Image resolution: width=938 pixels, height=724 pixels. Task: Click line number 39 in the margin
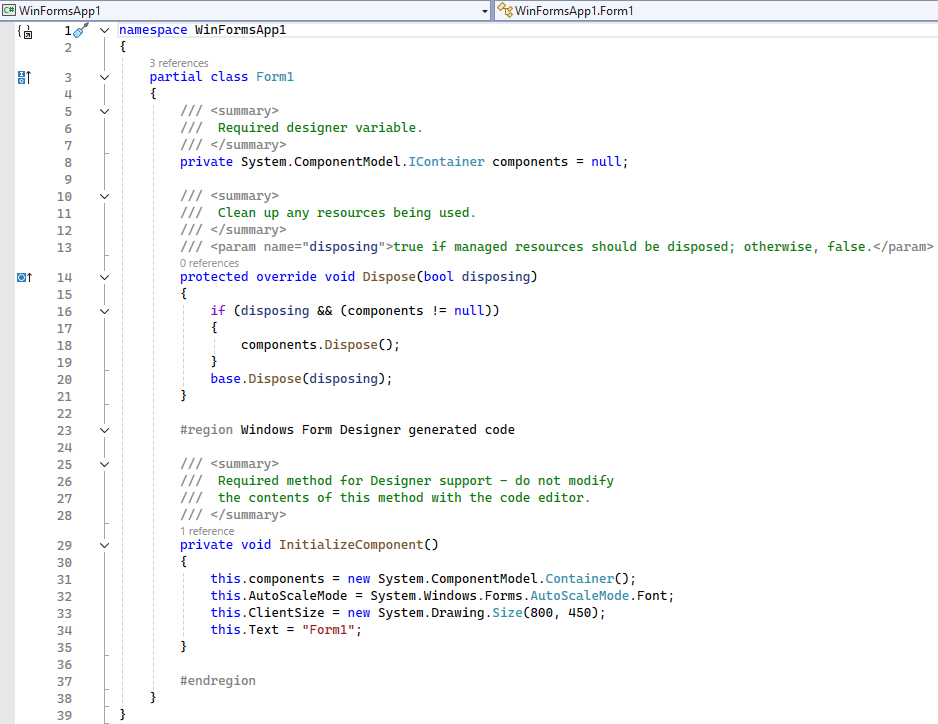[64, 715]
